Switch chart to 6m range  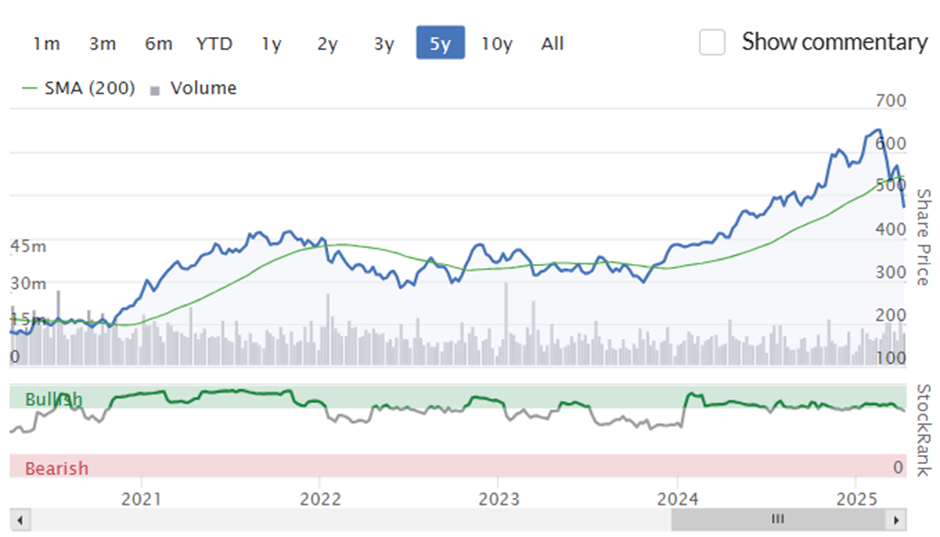pyautogui.click(x=158, y=43)
